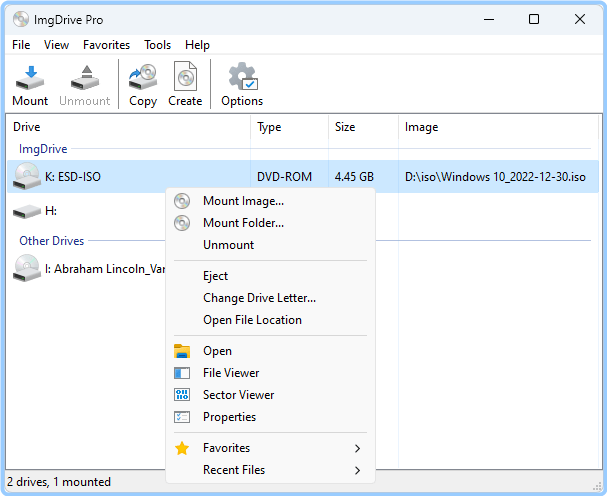Sort by the Size column header

click(345, 127)
